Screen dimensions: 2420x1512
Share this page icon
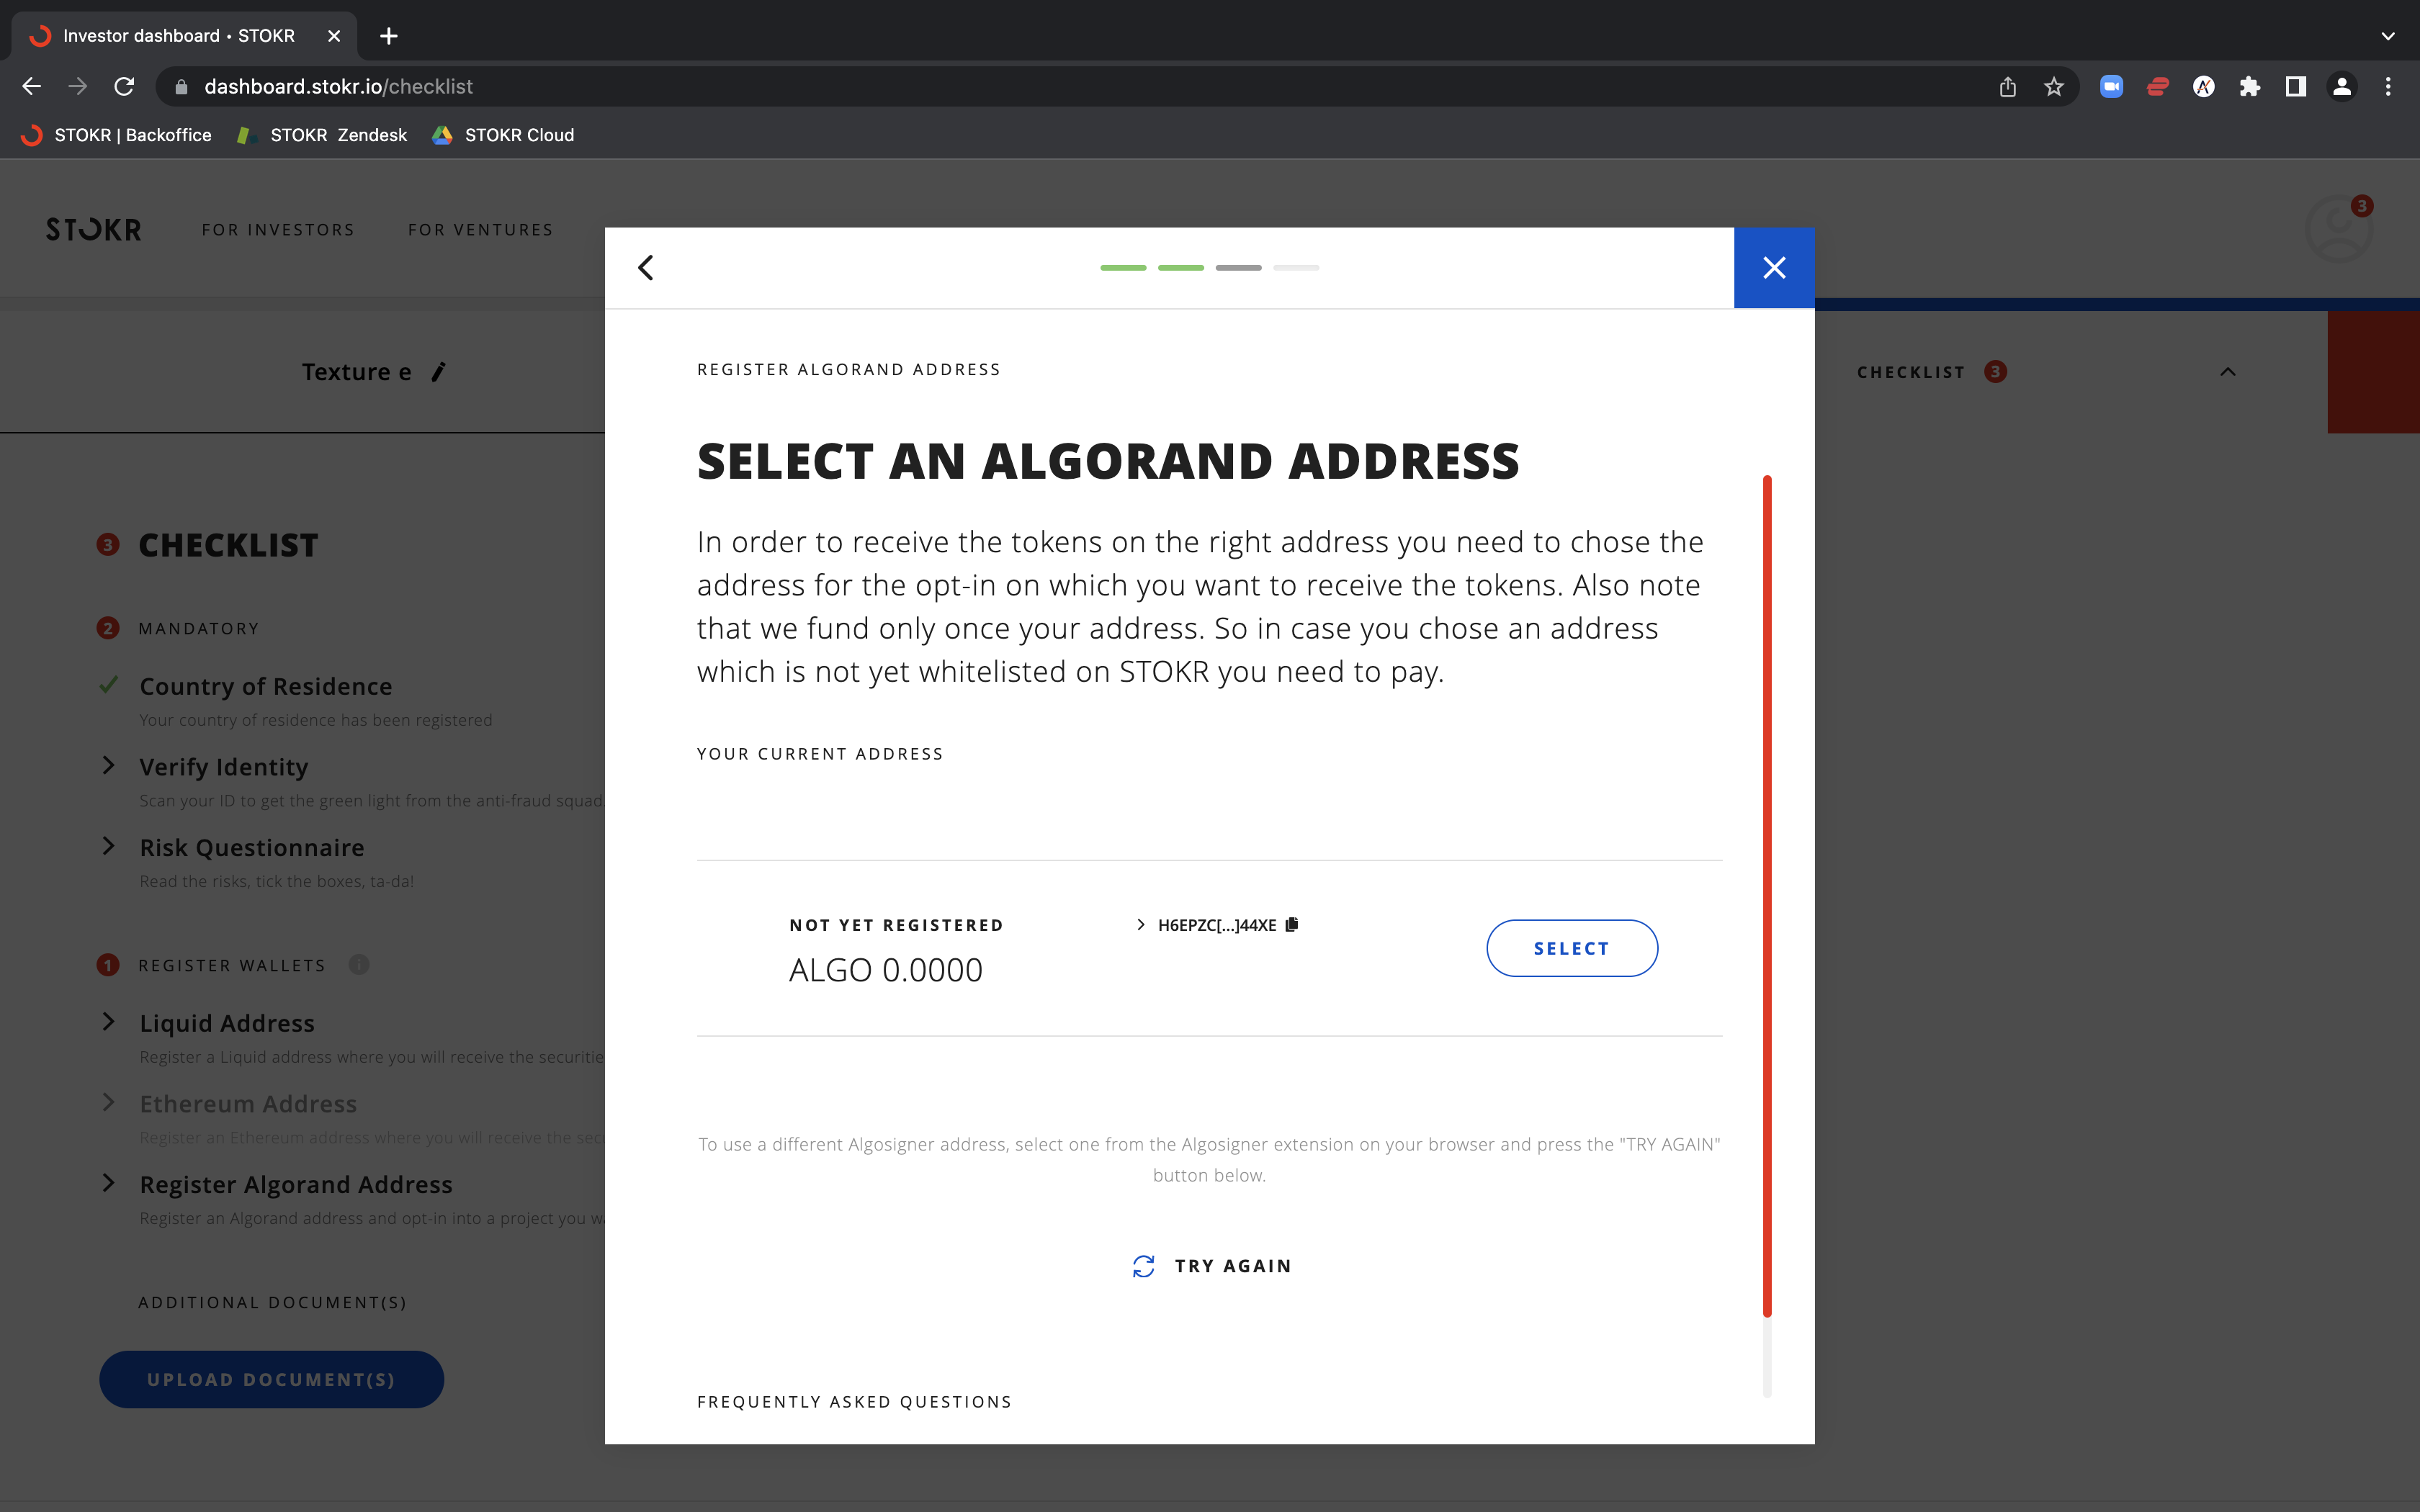point(2008,87)
